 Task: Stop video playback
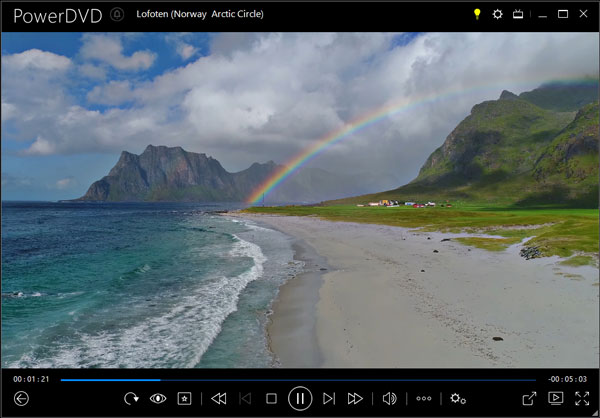(x=271, y=398)
